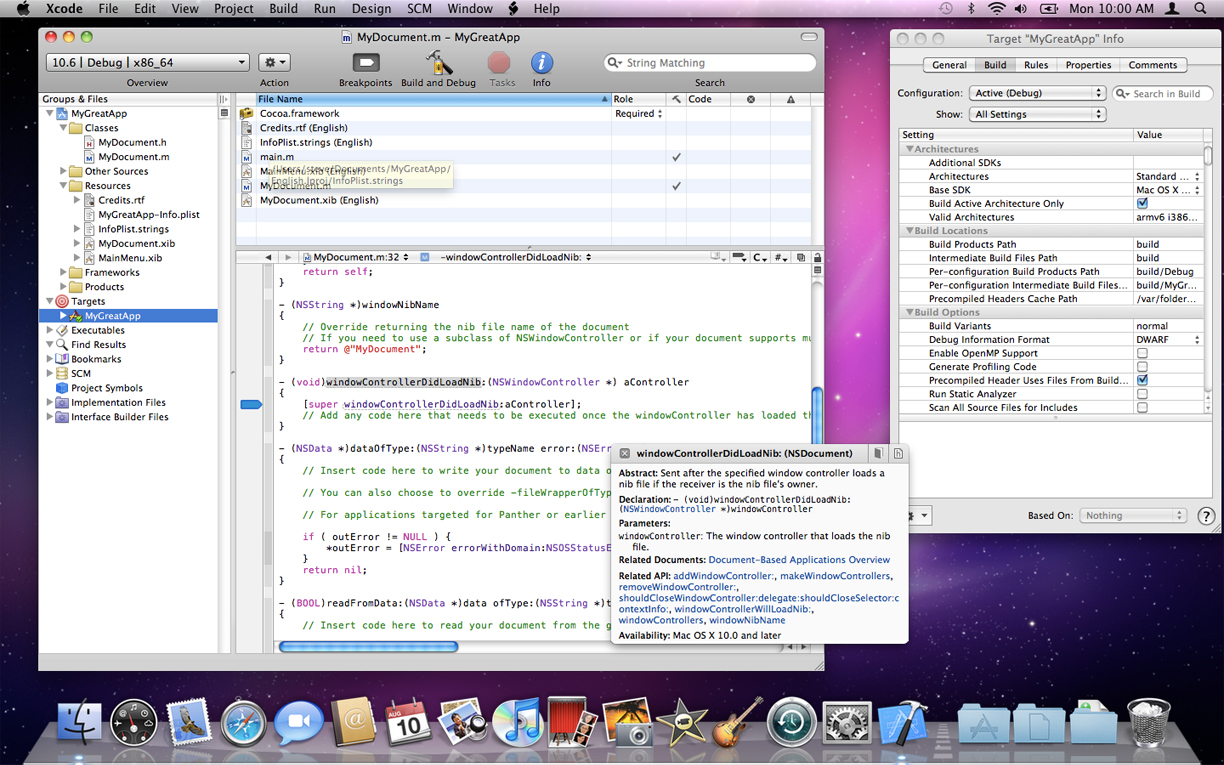The image size is (1224, 765).
Task: Open the Cocoa.framework Role Required popup
Action: (638, 114)
